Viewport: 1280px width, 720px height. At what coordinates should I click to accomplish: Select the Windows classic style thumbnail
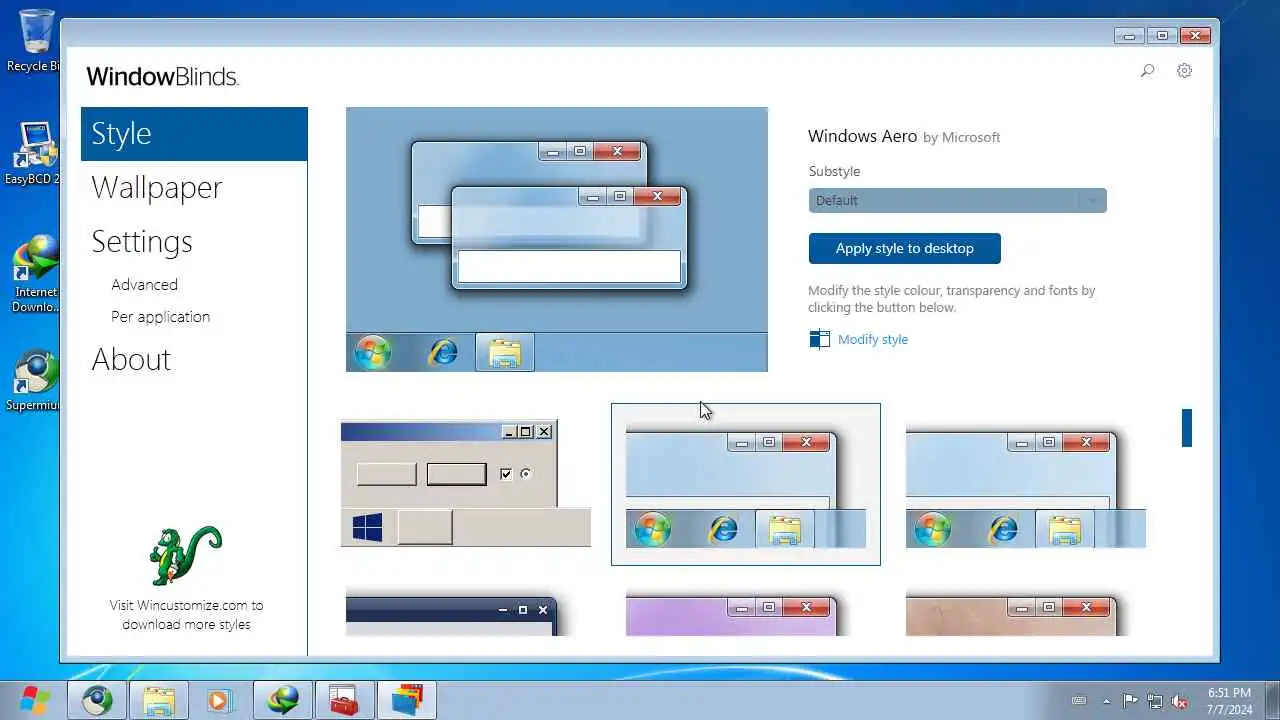point(465,484)
